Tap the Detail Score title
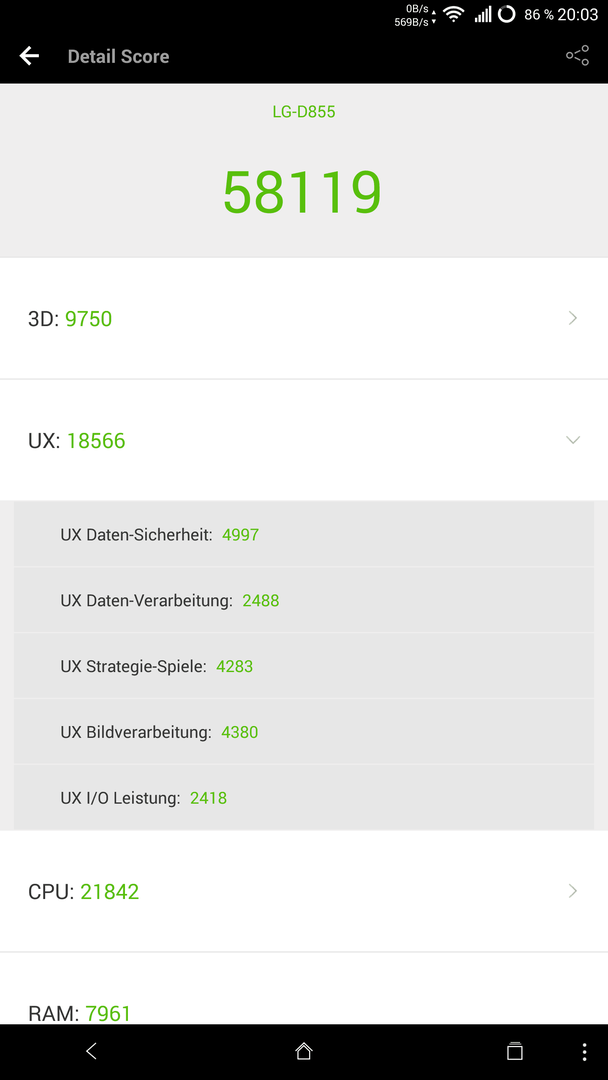This screenshot has width=608, height=1080. pos(118,56)
